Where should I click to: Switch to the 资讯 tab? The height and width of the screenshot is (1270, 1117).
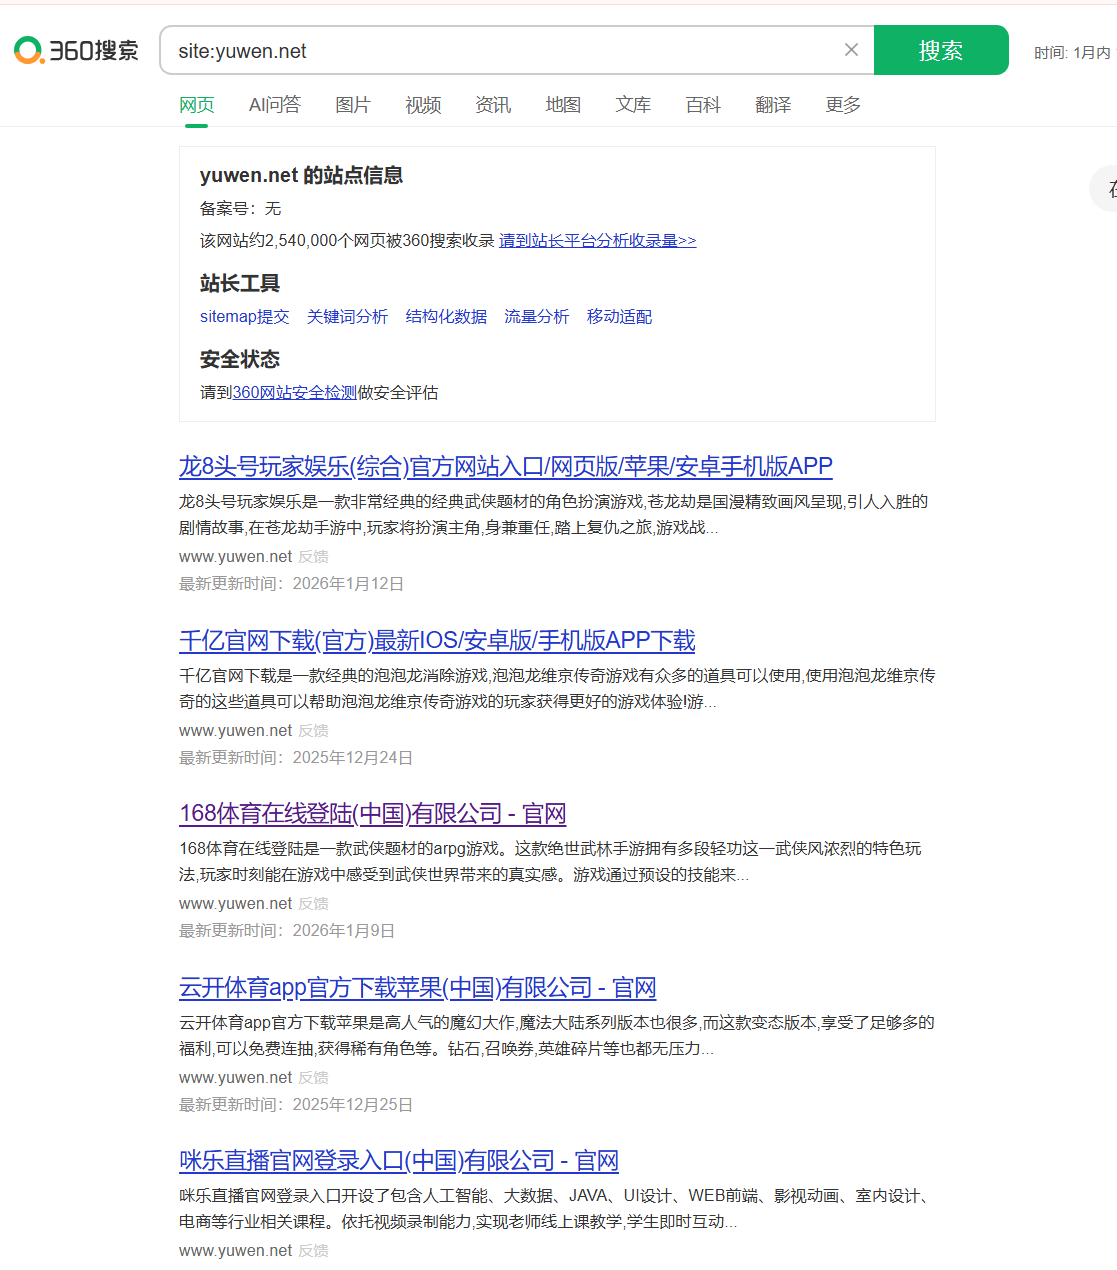493,105
